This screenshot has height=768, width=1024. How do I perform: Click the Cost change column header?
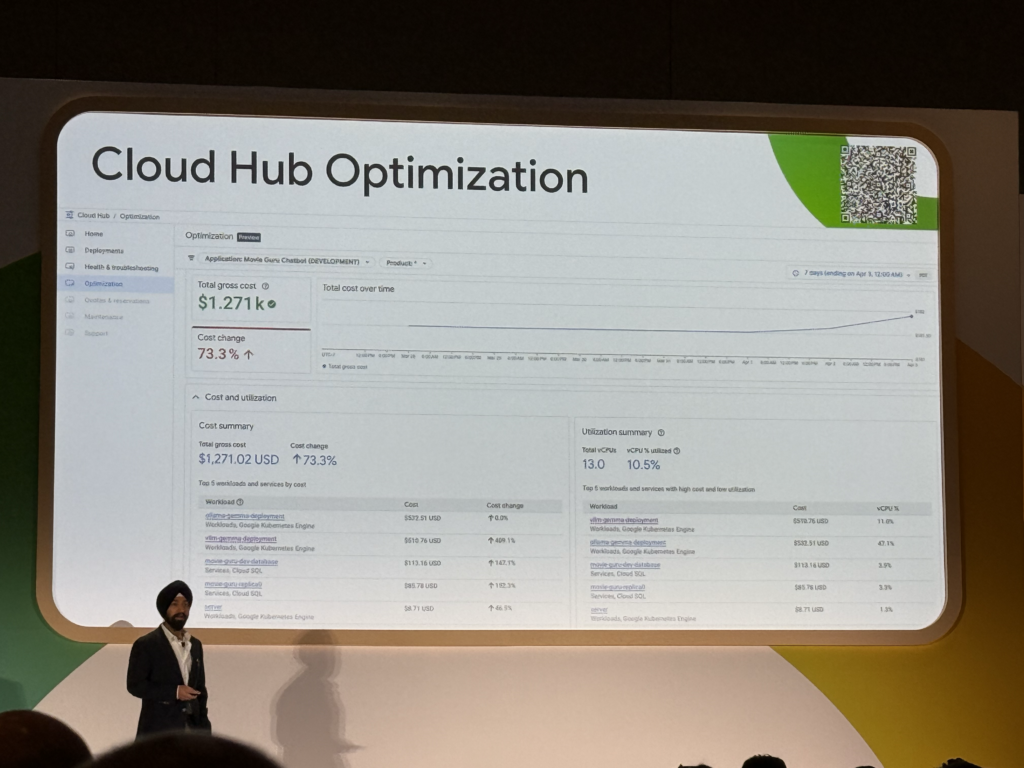click(x=505, y=505)
